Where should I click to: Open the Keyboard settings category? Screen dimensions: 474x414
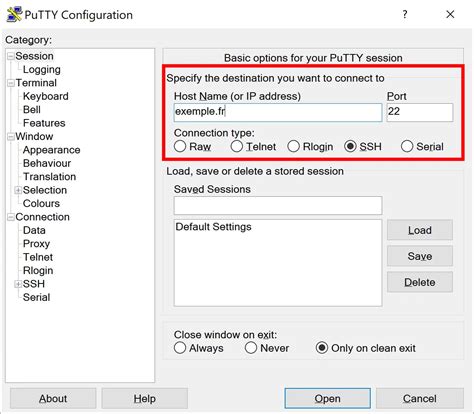pos(46,96)
